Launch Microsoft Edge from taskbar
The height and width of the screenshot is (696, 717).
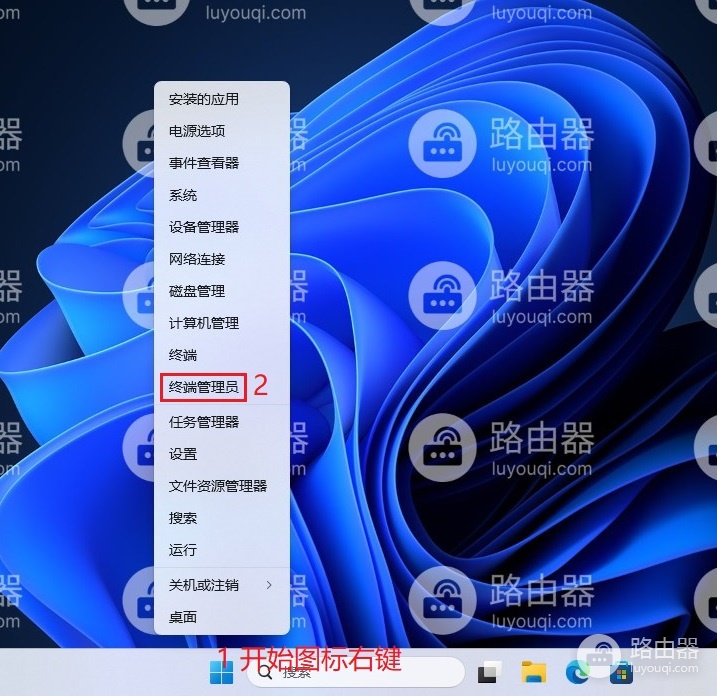click(578, 673)
